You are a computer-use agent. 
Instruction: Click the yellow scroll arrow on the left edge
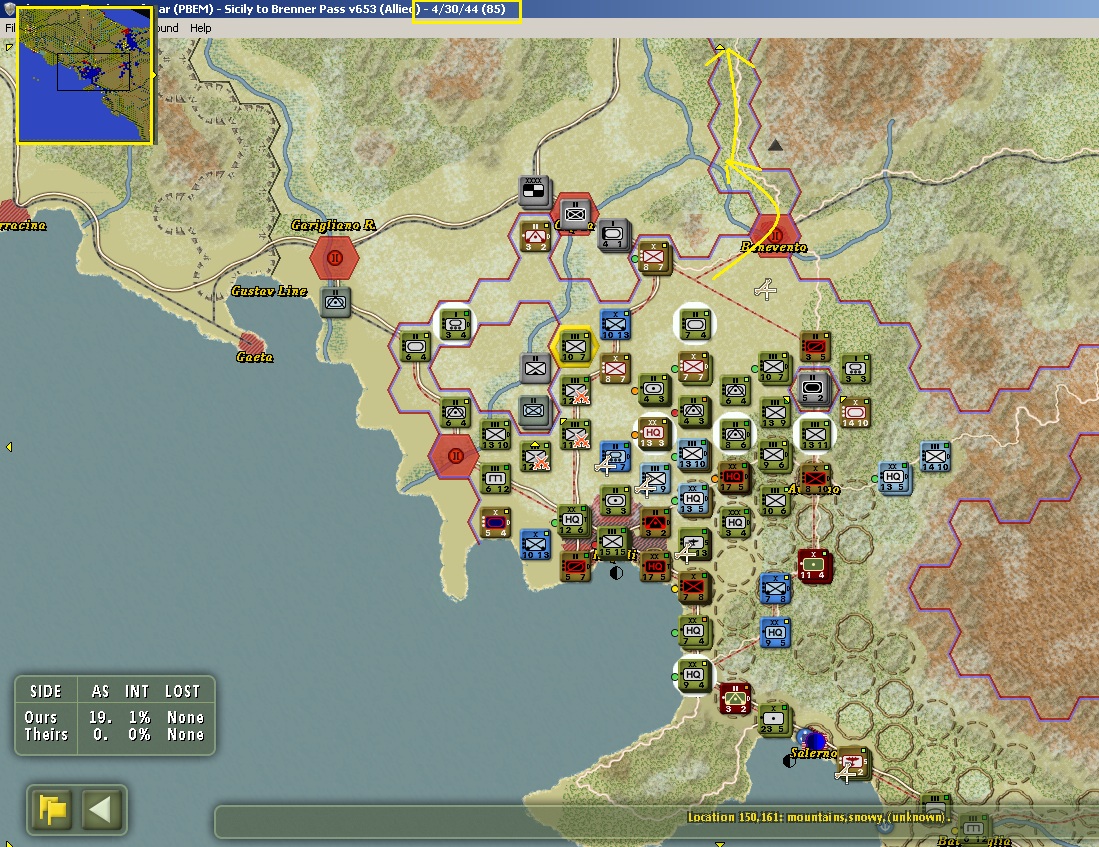click(x=9, y=447)
